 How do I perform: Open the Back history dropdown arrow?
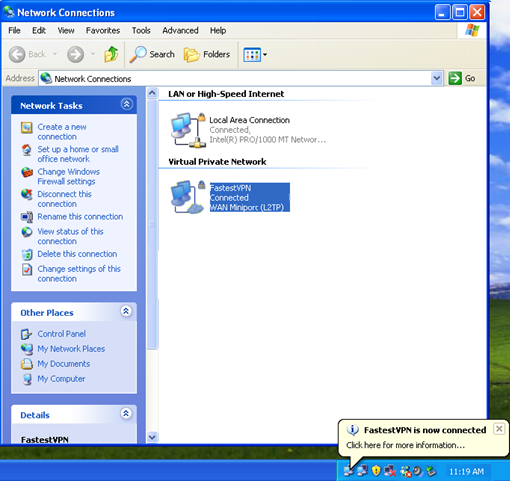pyautogui.click(x=55, y=54)
